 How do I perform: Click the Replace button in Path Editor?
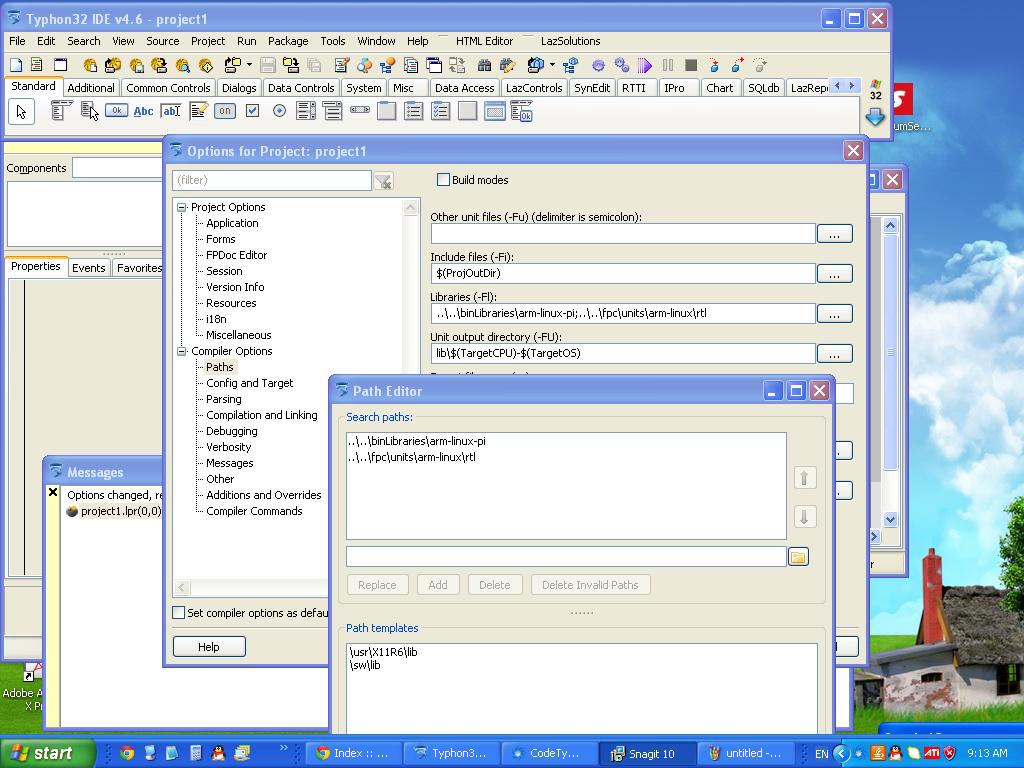point(377,584)
